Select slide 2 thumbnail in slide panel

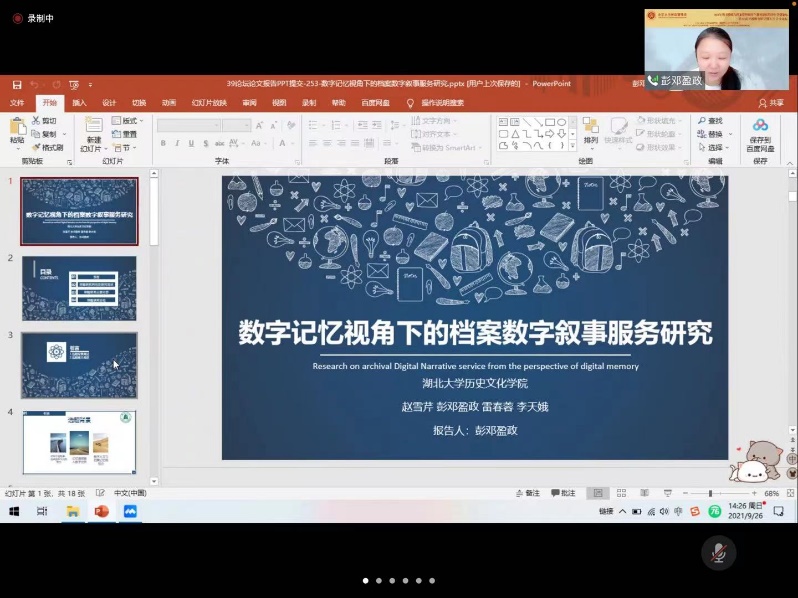(x=79, y=288)
